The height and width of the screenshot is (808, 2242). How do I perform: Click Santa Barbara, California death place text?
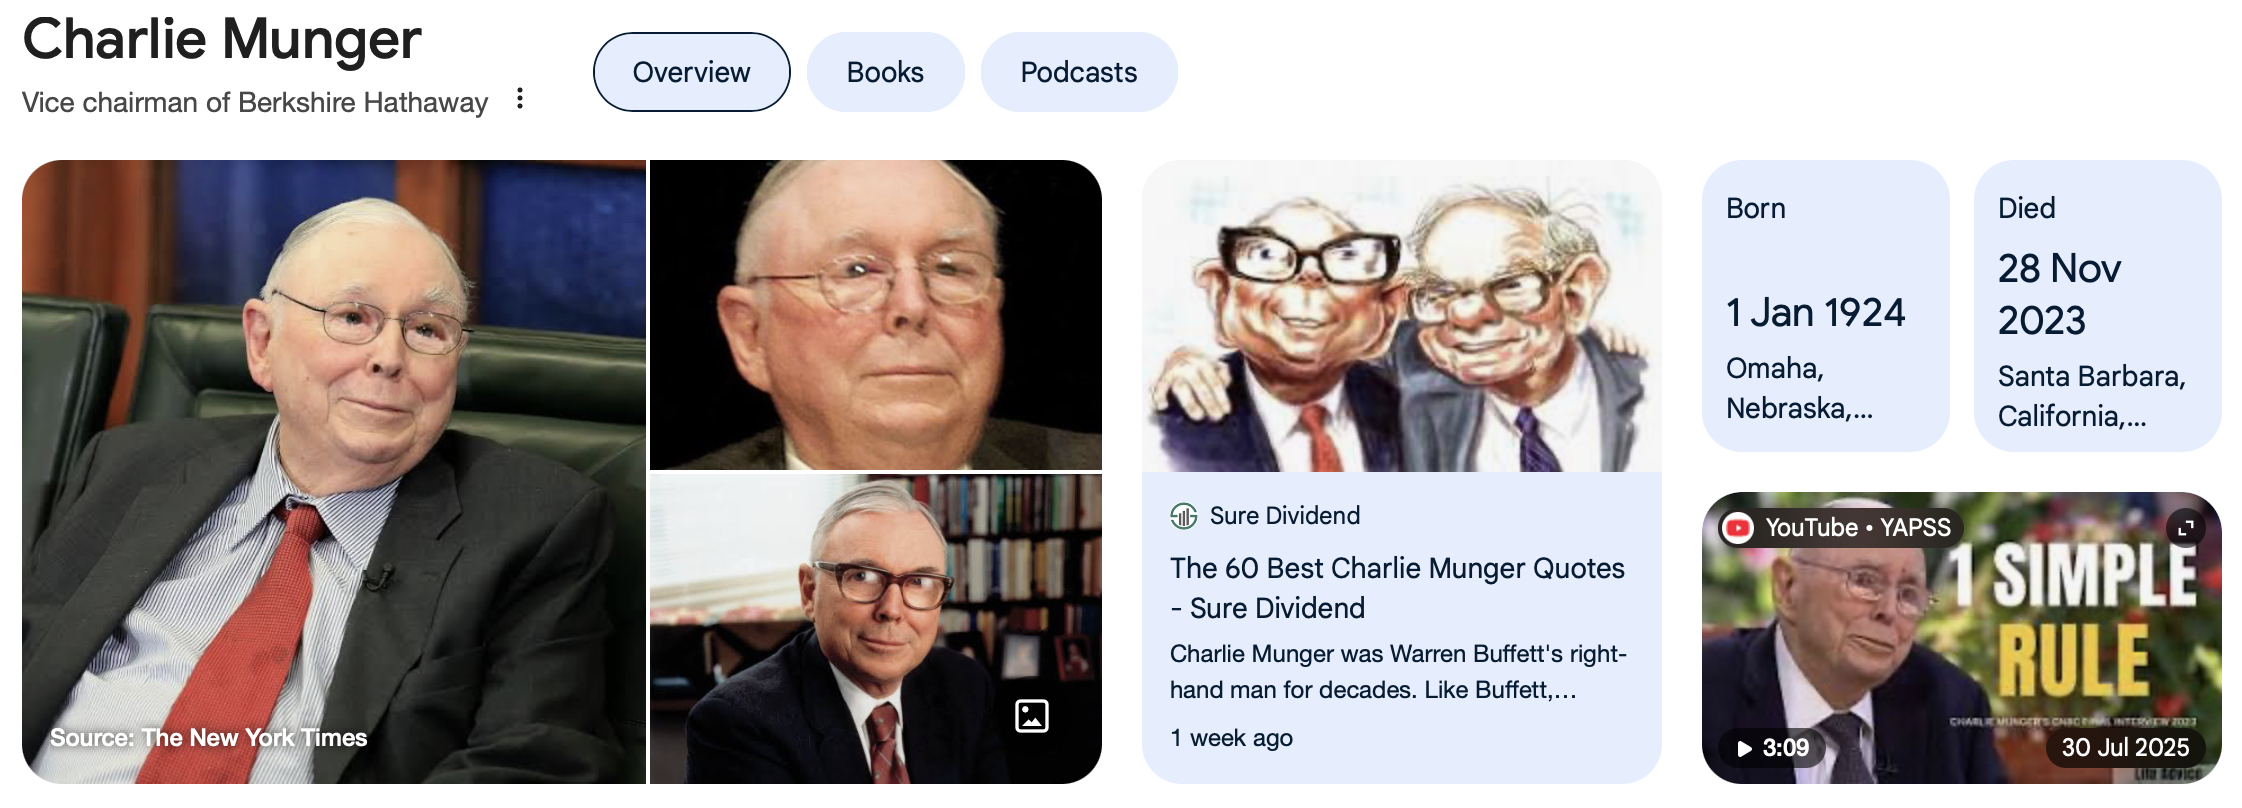click(x=2092, y=396)
